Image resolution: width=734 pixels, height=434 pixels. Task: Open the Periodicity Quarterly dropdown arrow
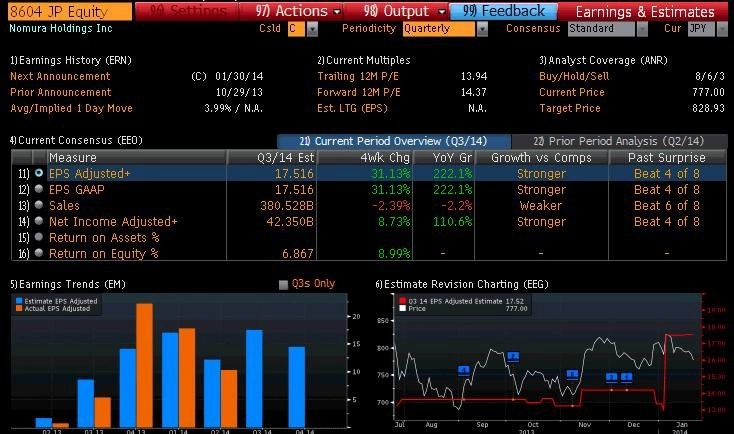tap(482, 29)
